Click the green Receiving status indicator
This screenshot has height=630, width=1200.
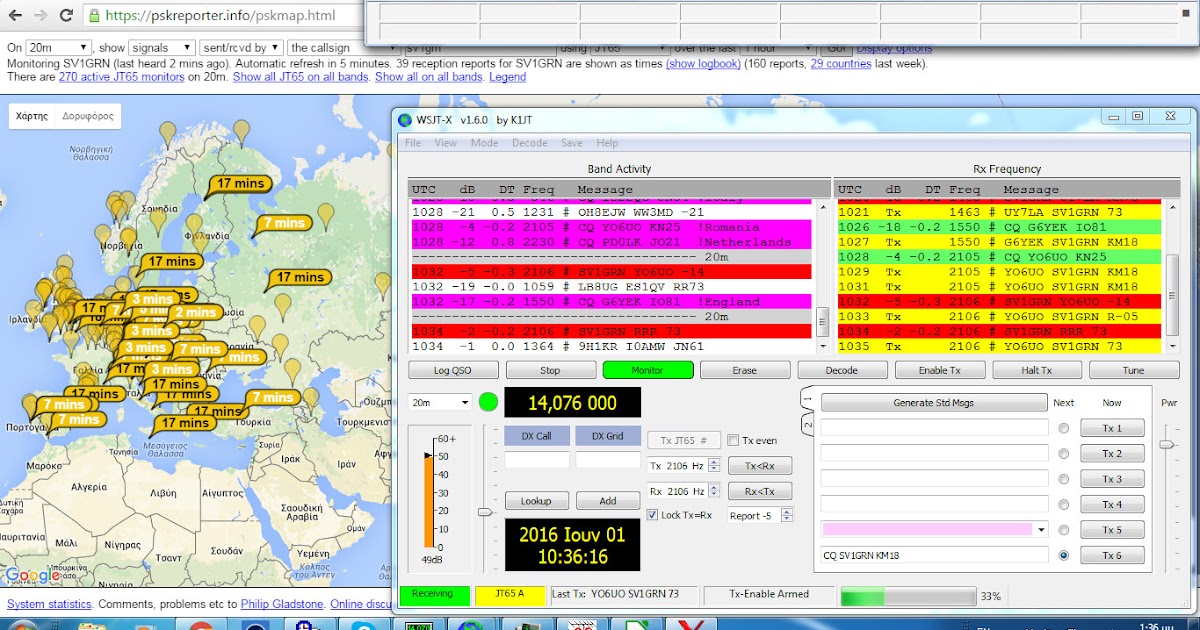click(434, 594)
